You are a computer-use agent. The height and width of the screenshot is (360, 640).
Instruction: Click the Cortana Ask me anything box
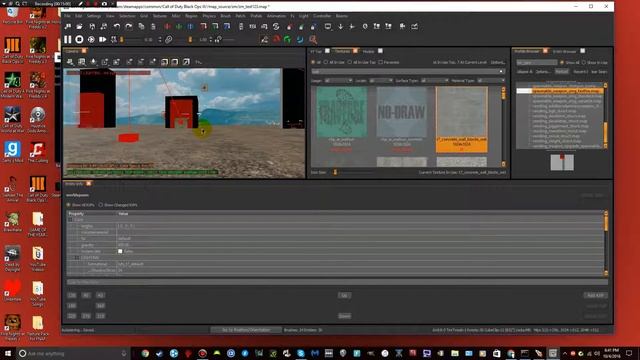pyautogui.click(x=73, y=353)
